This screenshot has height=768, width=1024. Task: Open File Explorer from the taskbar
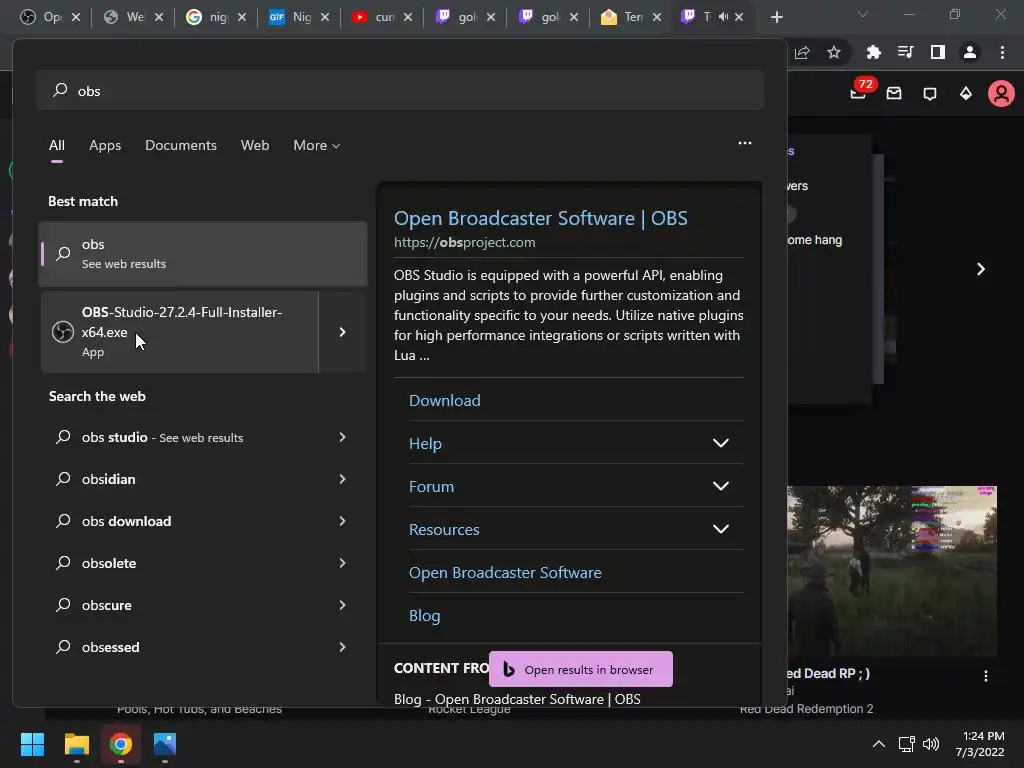[x=76, y=744]
